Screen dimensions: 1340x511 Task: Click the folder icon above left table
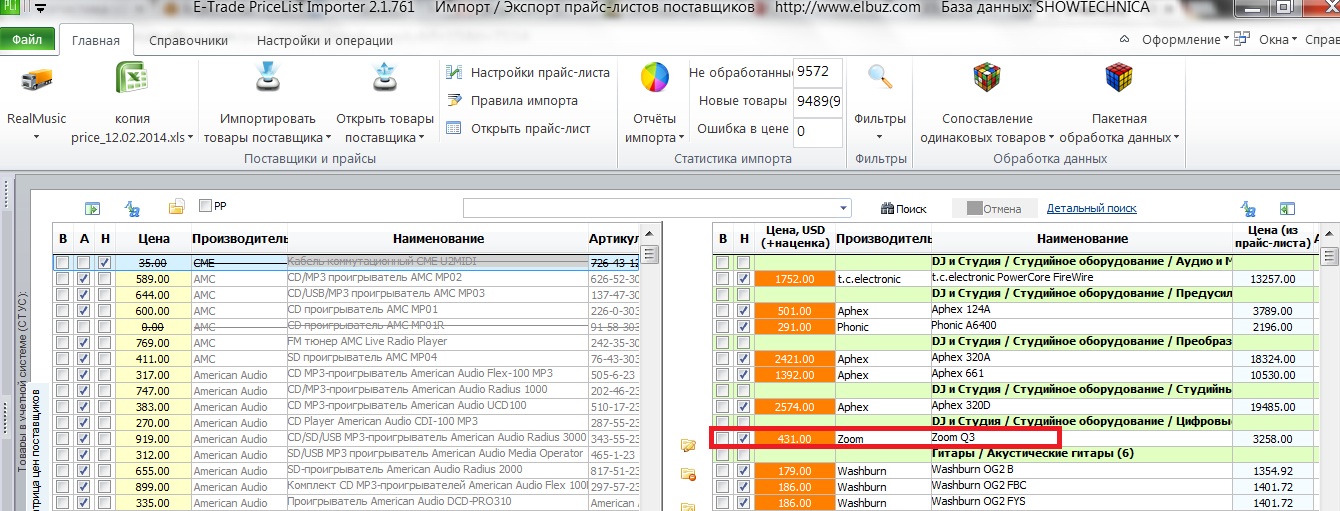[176, 207]
